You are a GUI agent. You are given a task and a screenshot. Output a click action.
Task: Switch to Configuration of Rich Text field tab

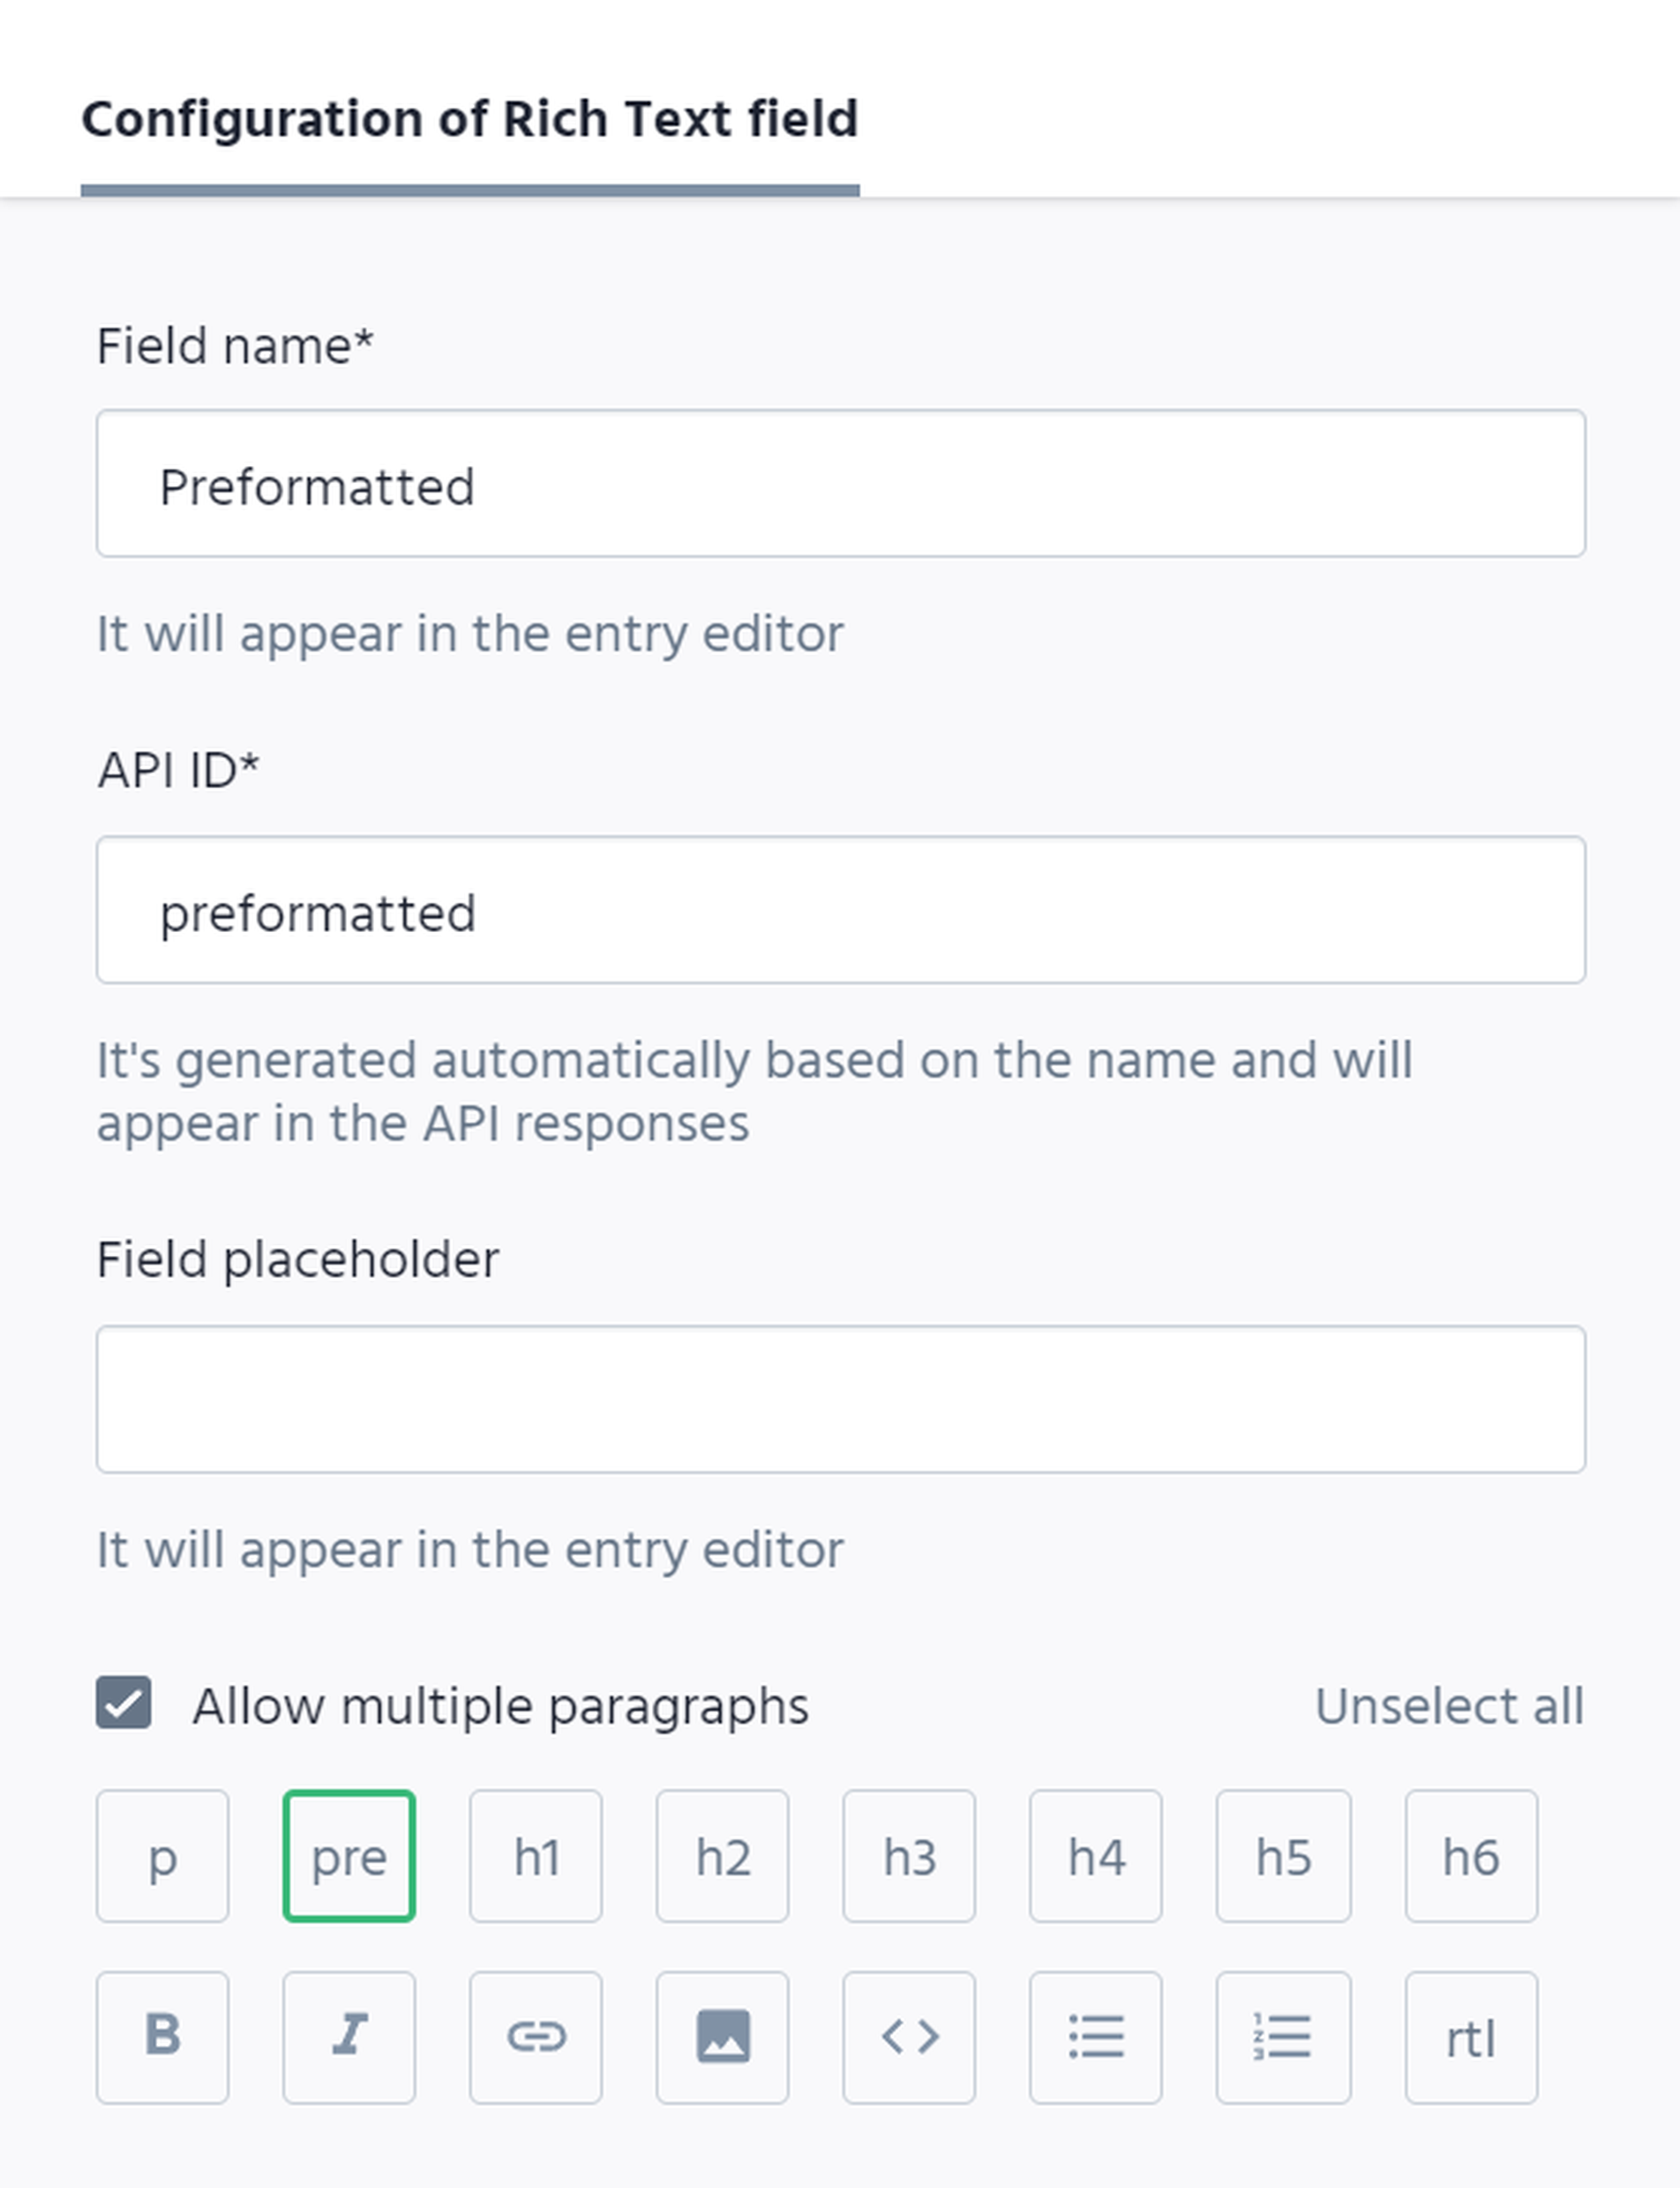pyautogui.click(x=470, y=117)
